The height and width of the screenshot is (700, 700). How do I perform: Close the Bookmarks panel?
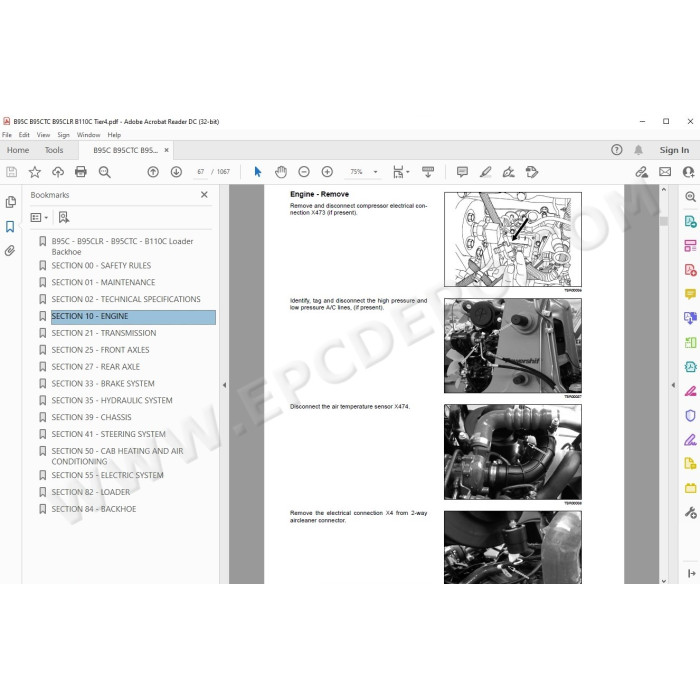pyautogui.click(x=204, y=195)
